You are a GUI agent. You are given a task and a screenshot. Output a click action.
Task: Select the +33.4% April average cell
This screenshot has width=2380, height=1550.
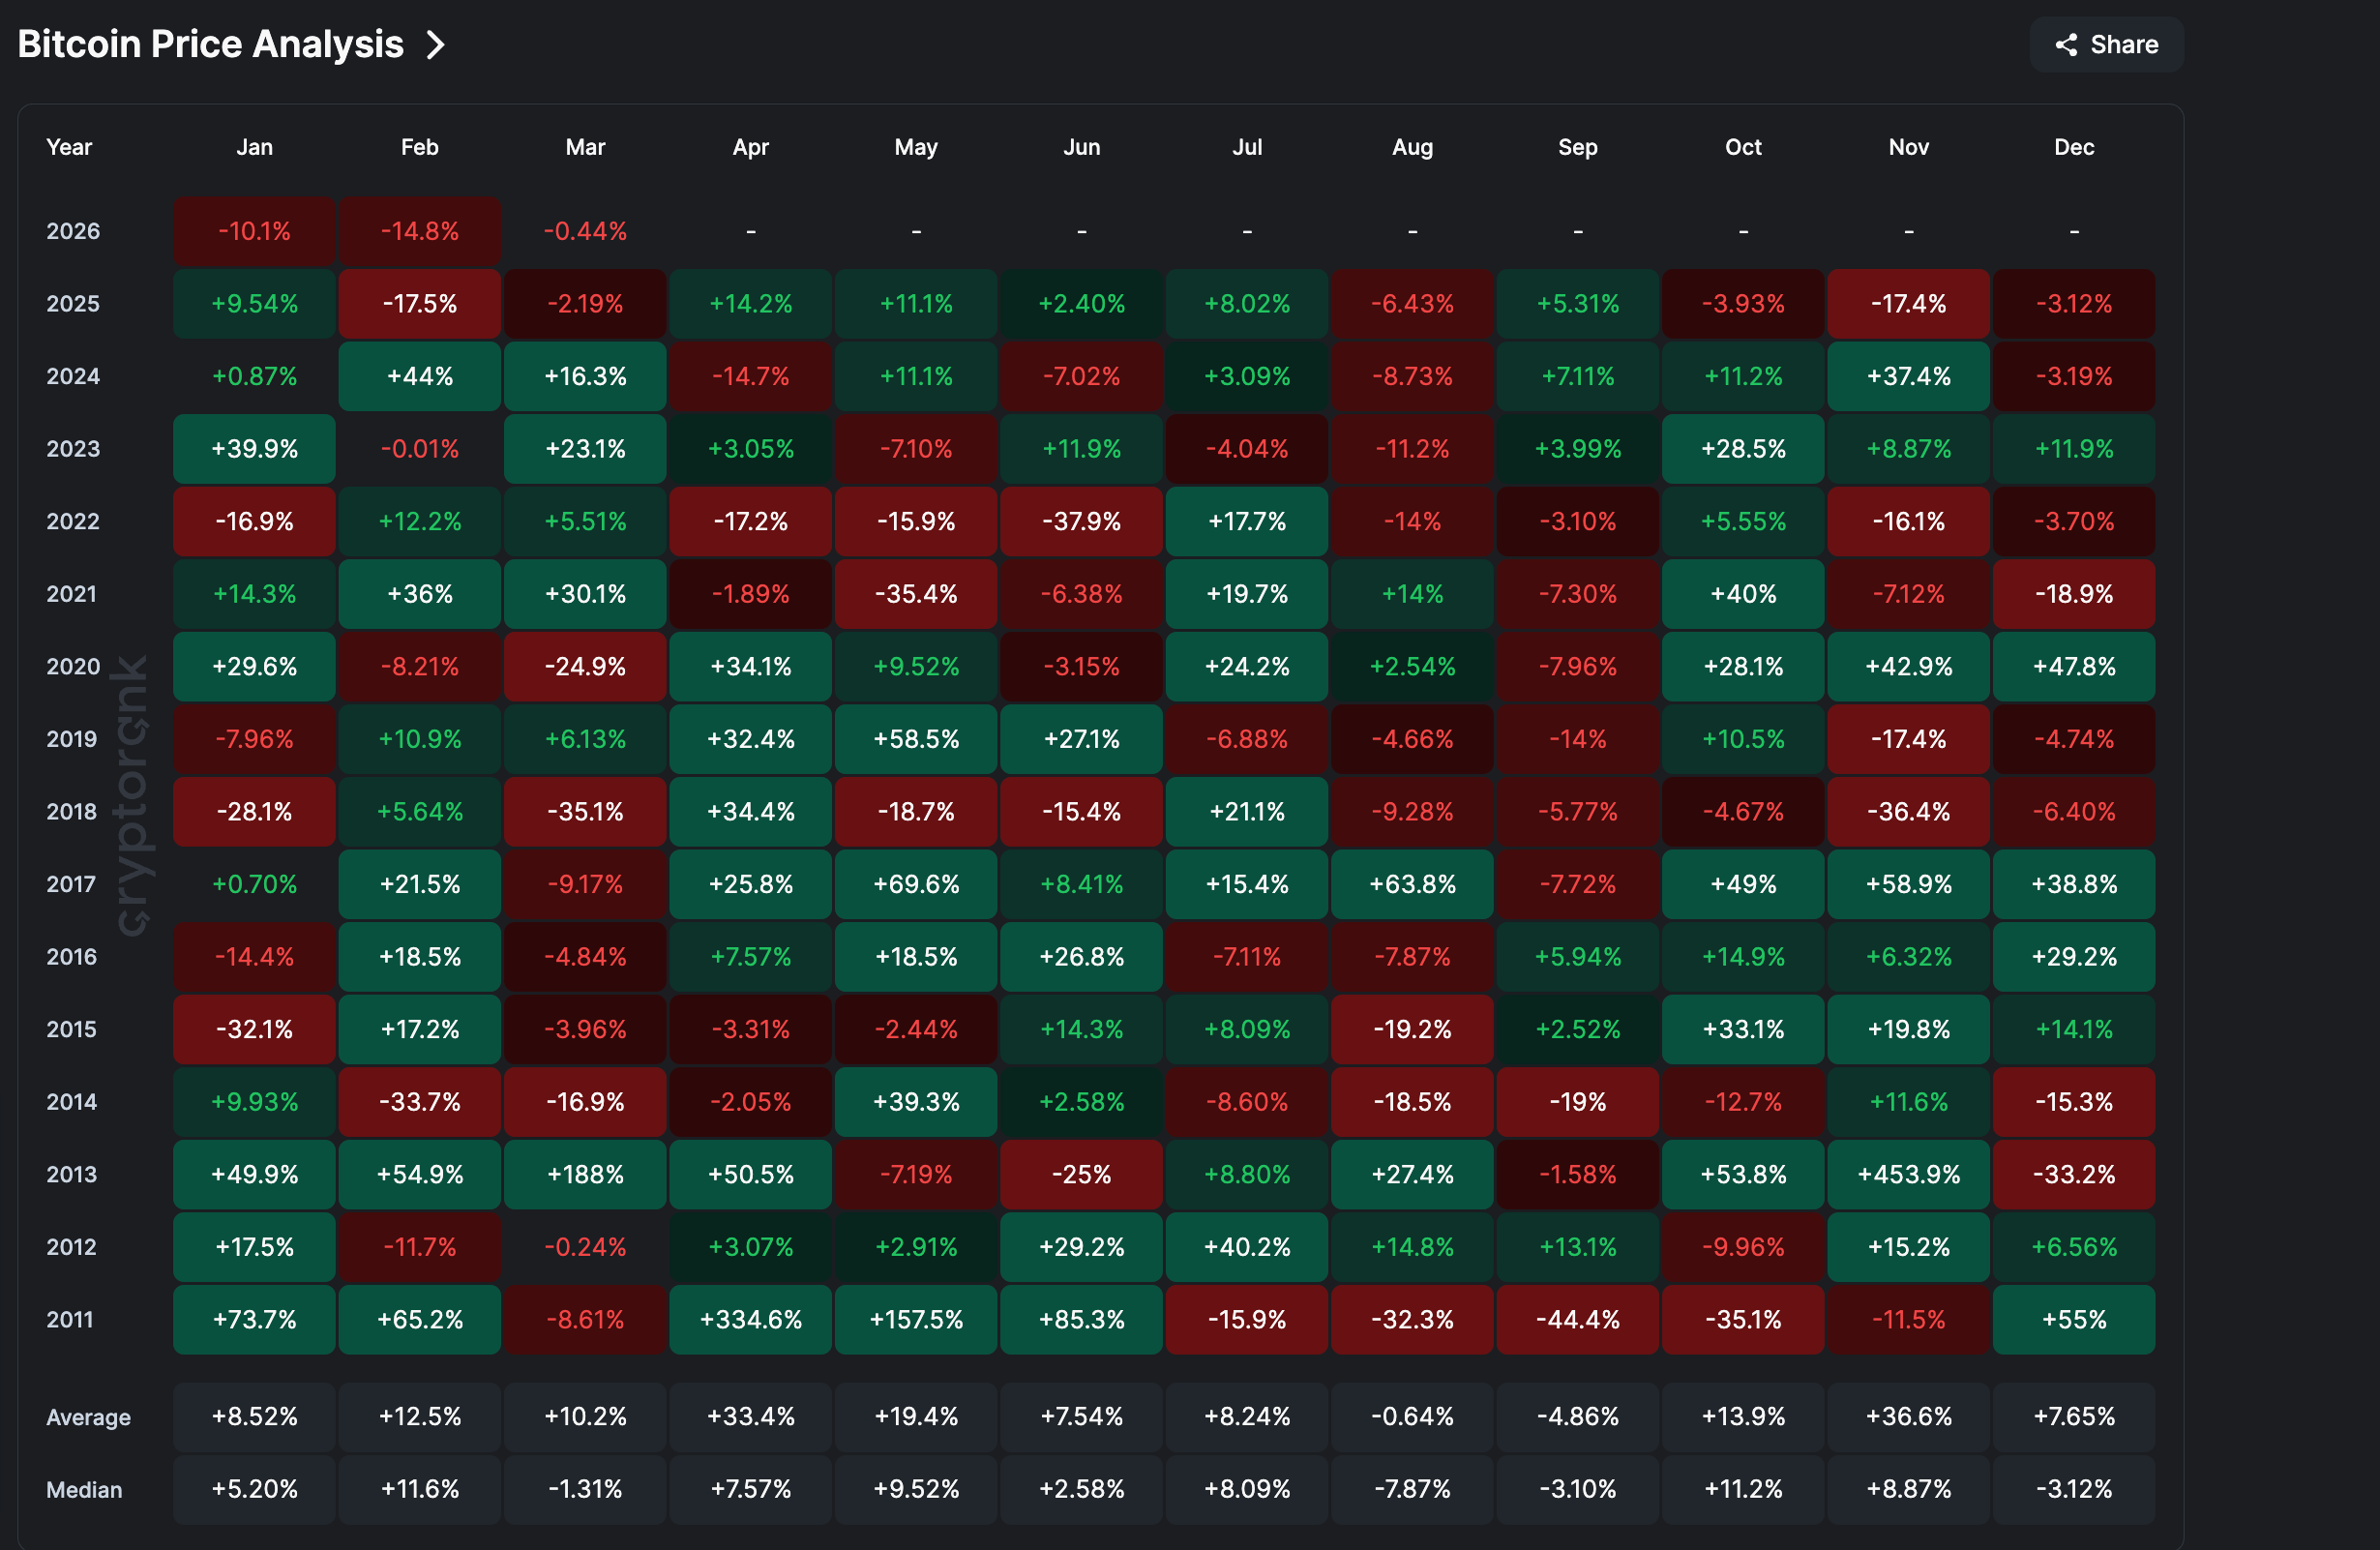[750, 1417]
